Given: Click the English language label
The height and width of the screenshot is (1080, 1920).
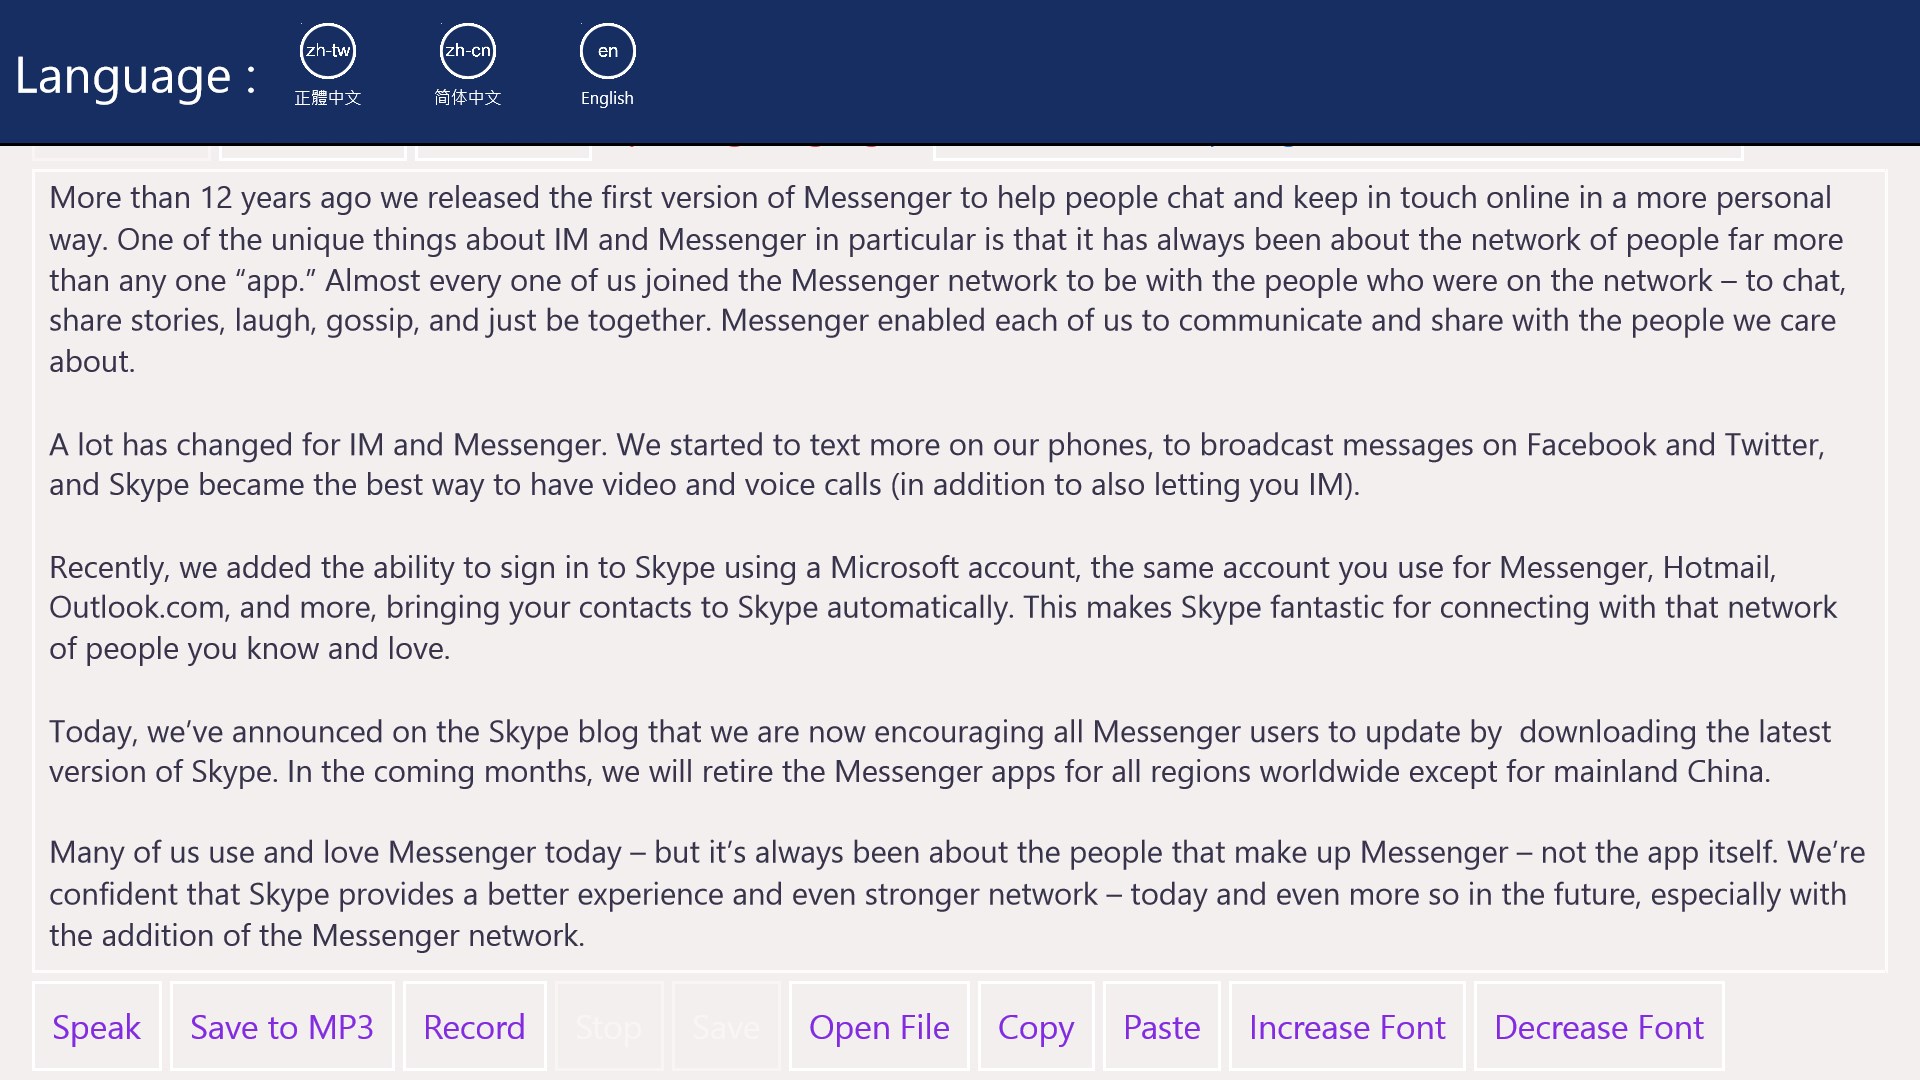Looking at the screenshot, I should pyautogui.click(x=607, y=98).
